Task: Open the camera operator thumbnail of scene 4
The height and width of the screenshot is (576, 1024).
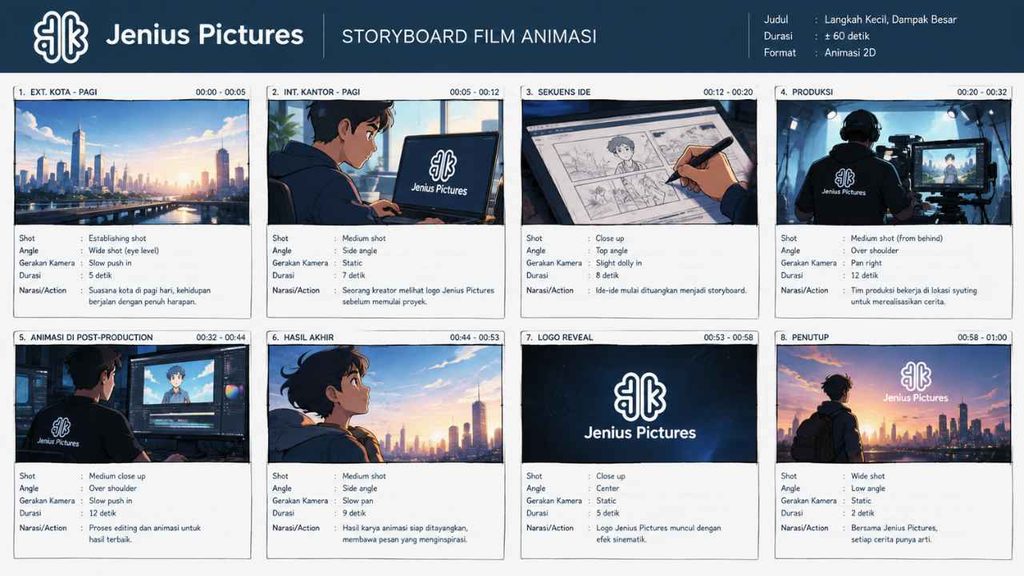Action: tap(893, 162)
